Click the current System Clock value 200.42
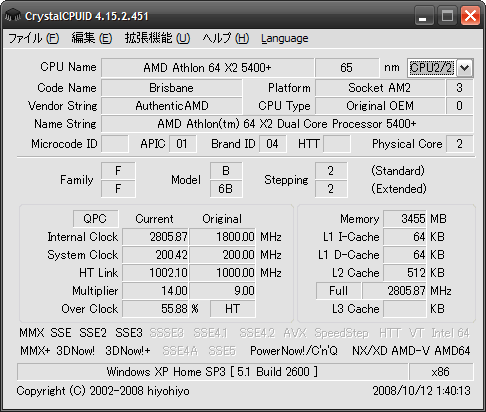This screenshot has width=486, height=412. (155, 255)
